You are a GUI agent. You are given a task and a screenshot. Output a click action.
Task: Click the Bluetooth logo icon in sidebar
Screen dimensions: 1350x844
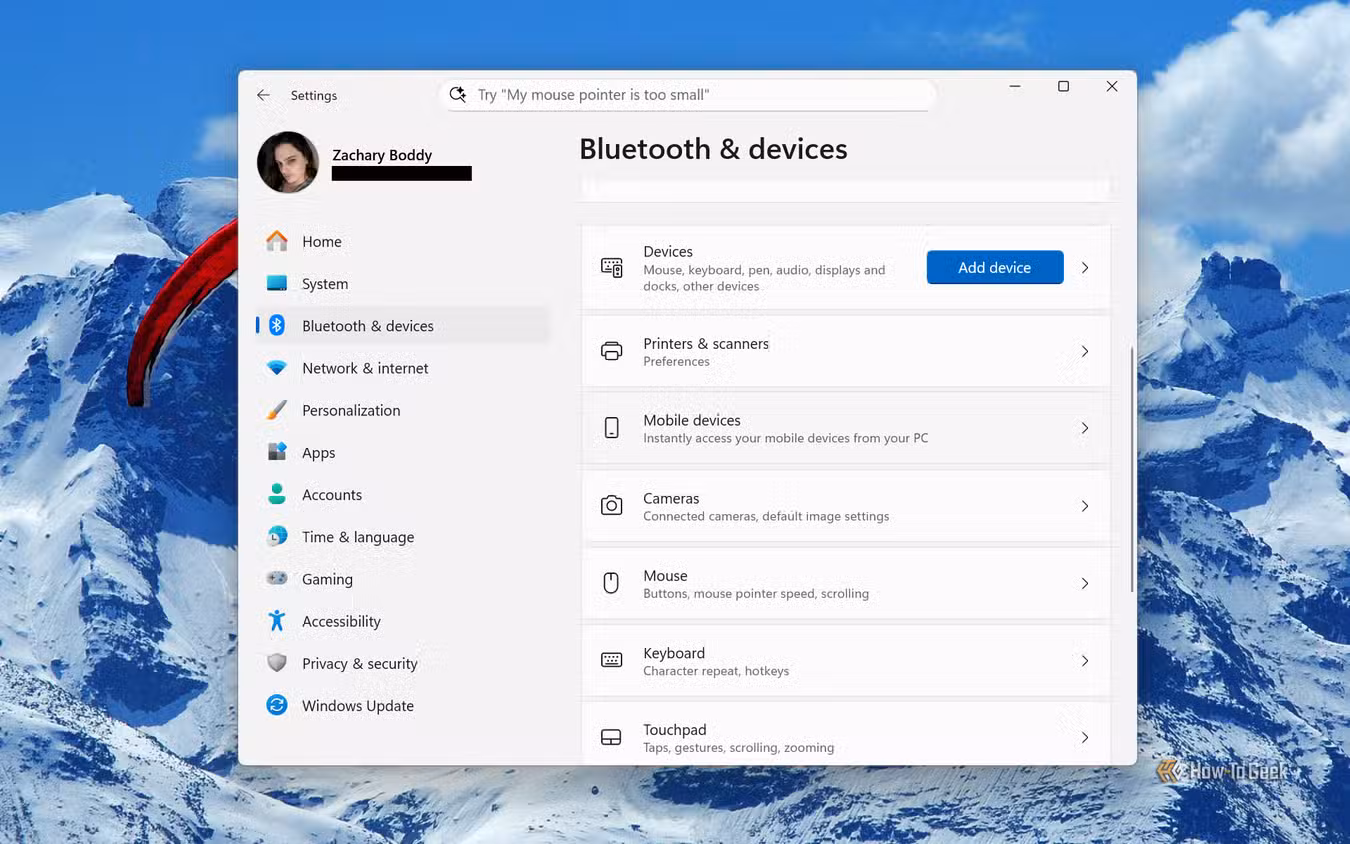click(277, 325)
